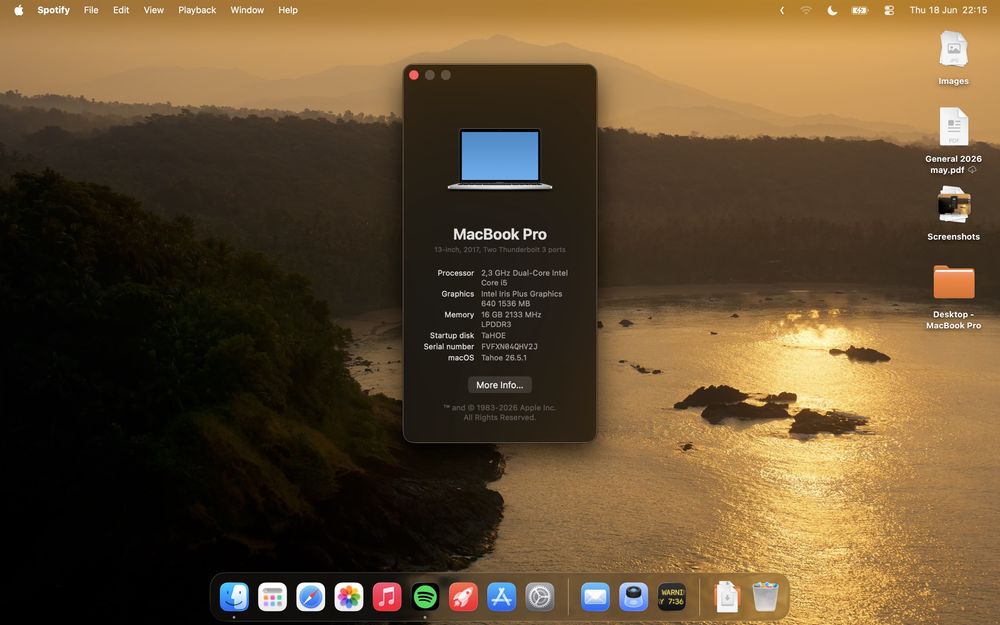The height and width of the screenshot is (625, 1000).
Task: Open the Wi-Fi status menu
Action: (806, 10)
